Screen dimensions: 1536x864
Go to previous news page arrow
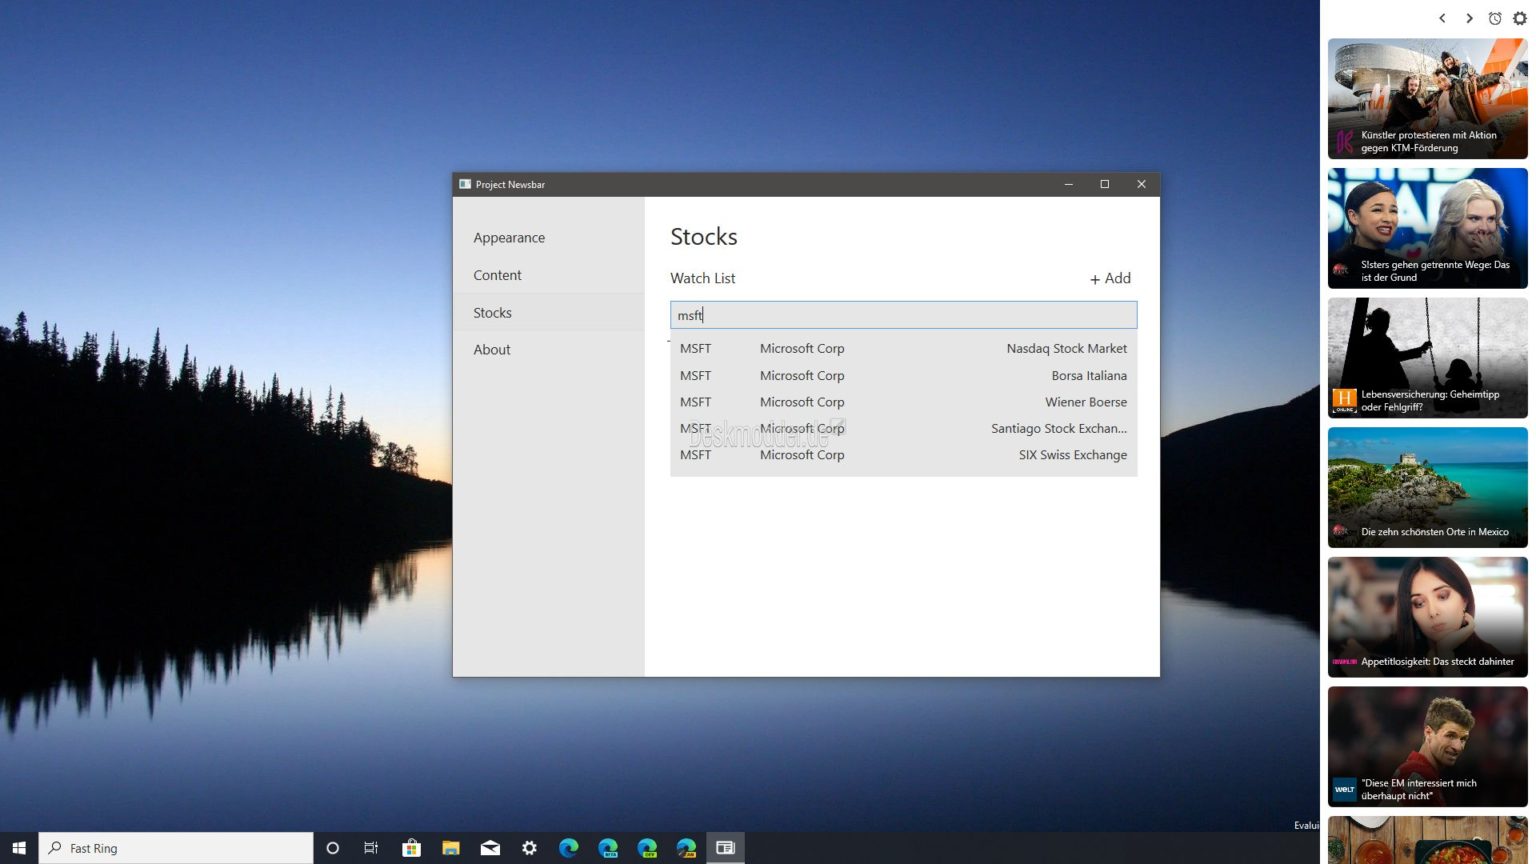click(x=1442, y=18)
